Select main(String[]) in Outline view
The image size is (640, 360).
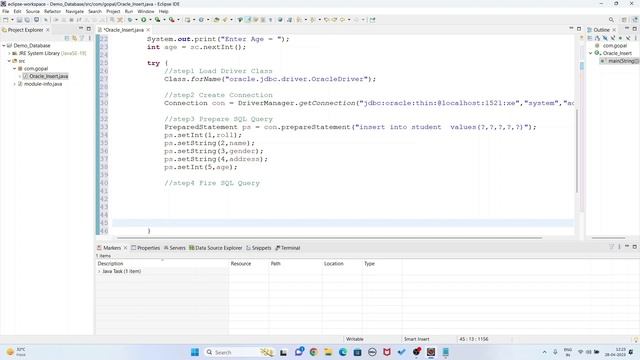pos(620,61)
